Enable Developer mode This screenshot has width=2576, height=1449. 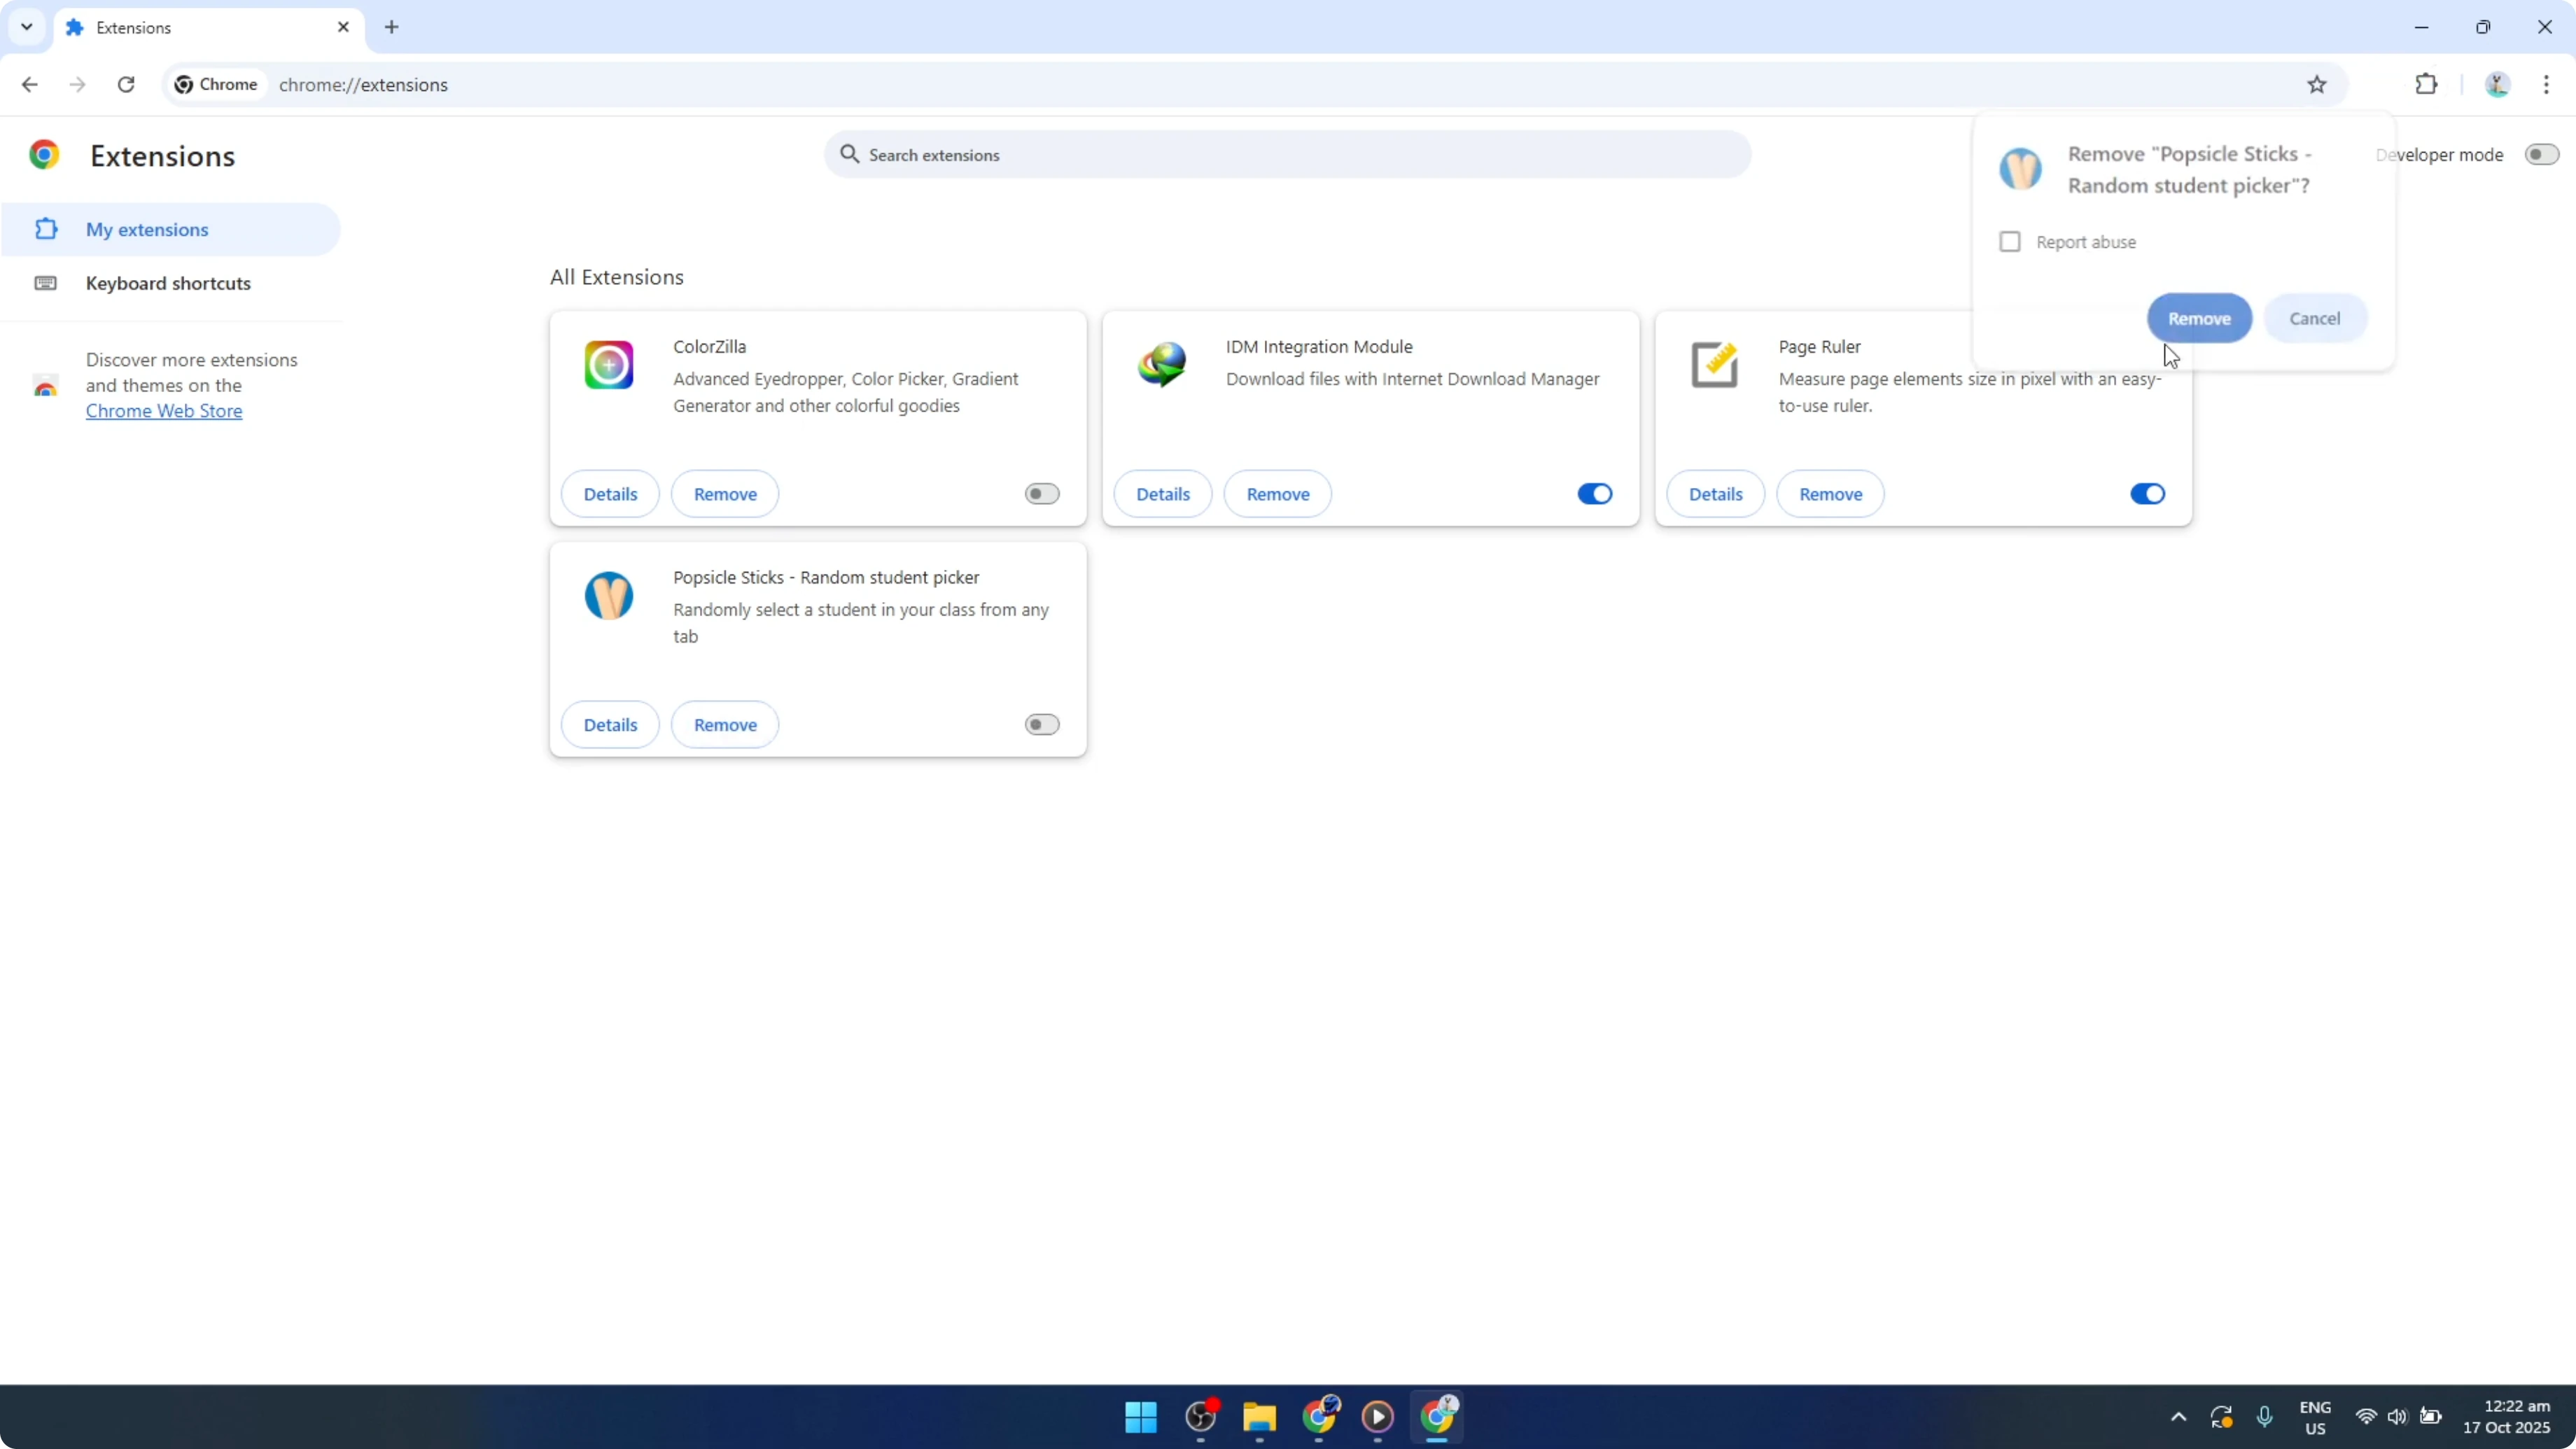coord(2541,154)
